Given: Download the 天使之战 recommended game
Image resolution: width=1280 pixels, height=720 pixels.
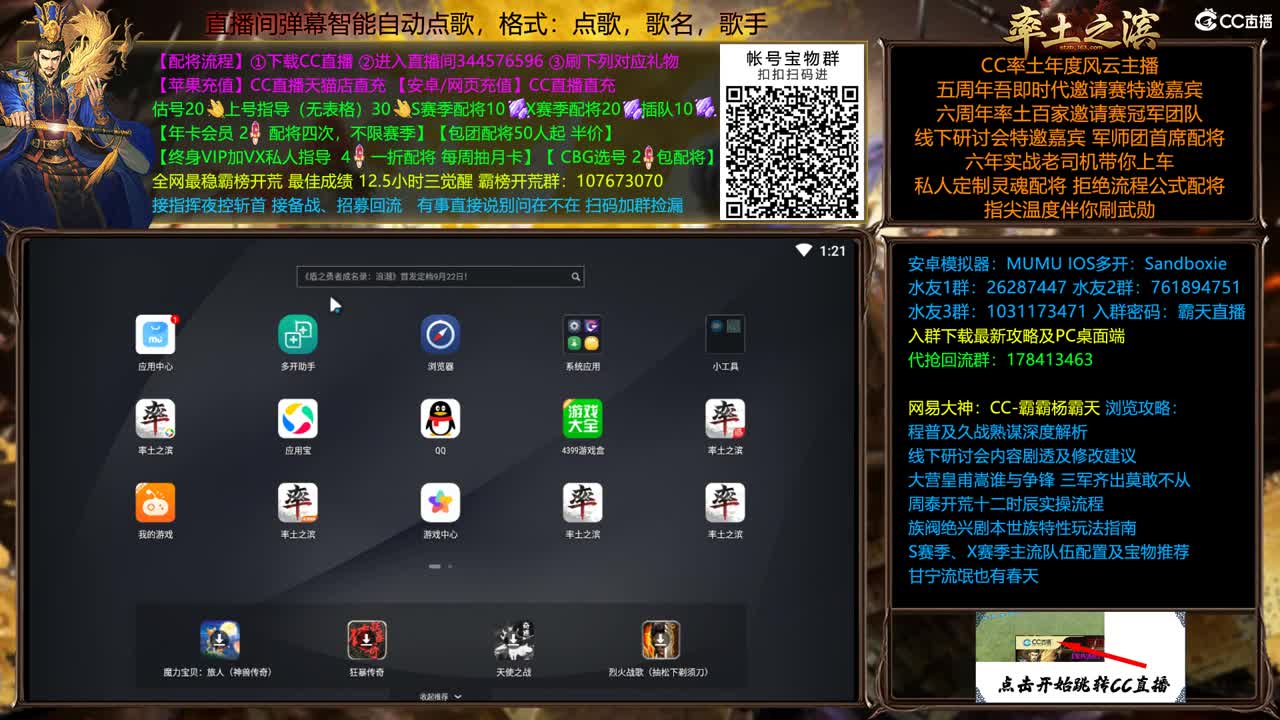Looking at the screenshot, I should pyautogui.click(x=514, y=639).
